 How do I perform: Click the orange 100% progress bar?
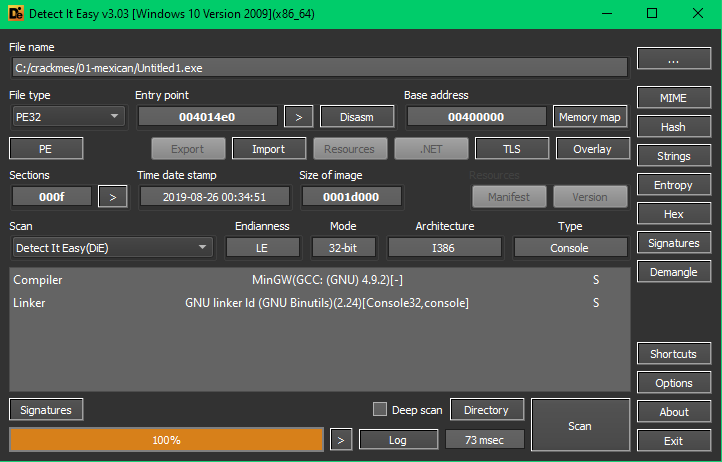pos(167,439)
